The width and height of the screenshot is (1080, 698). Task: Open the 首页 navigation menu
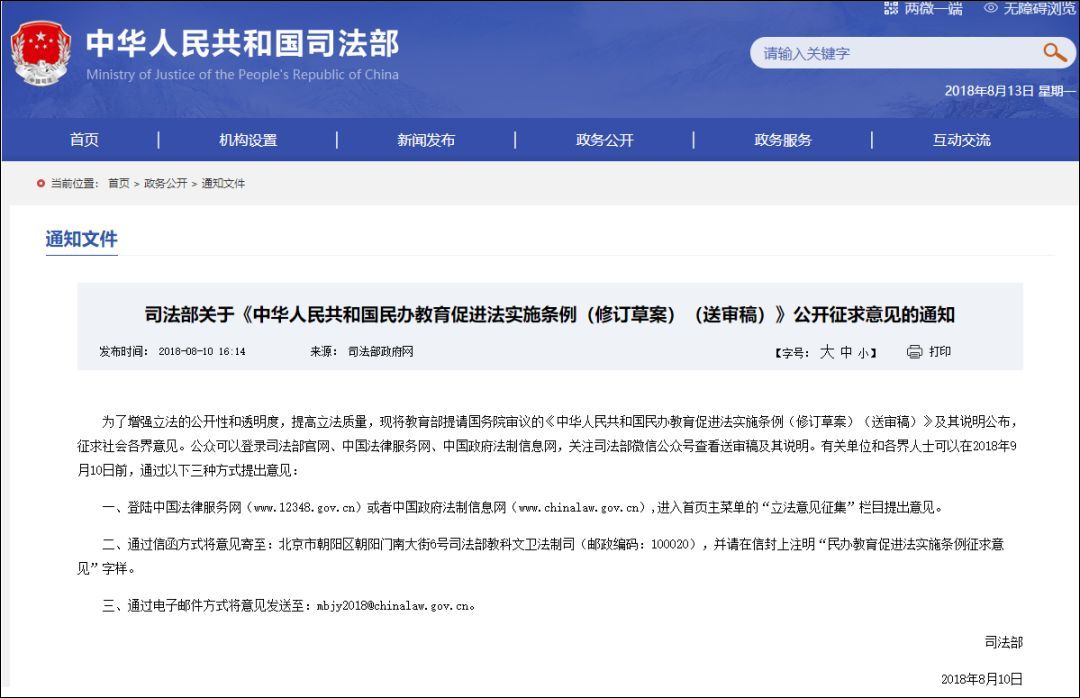84,140
